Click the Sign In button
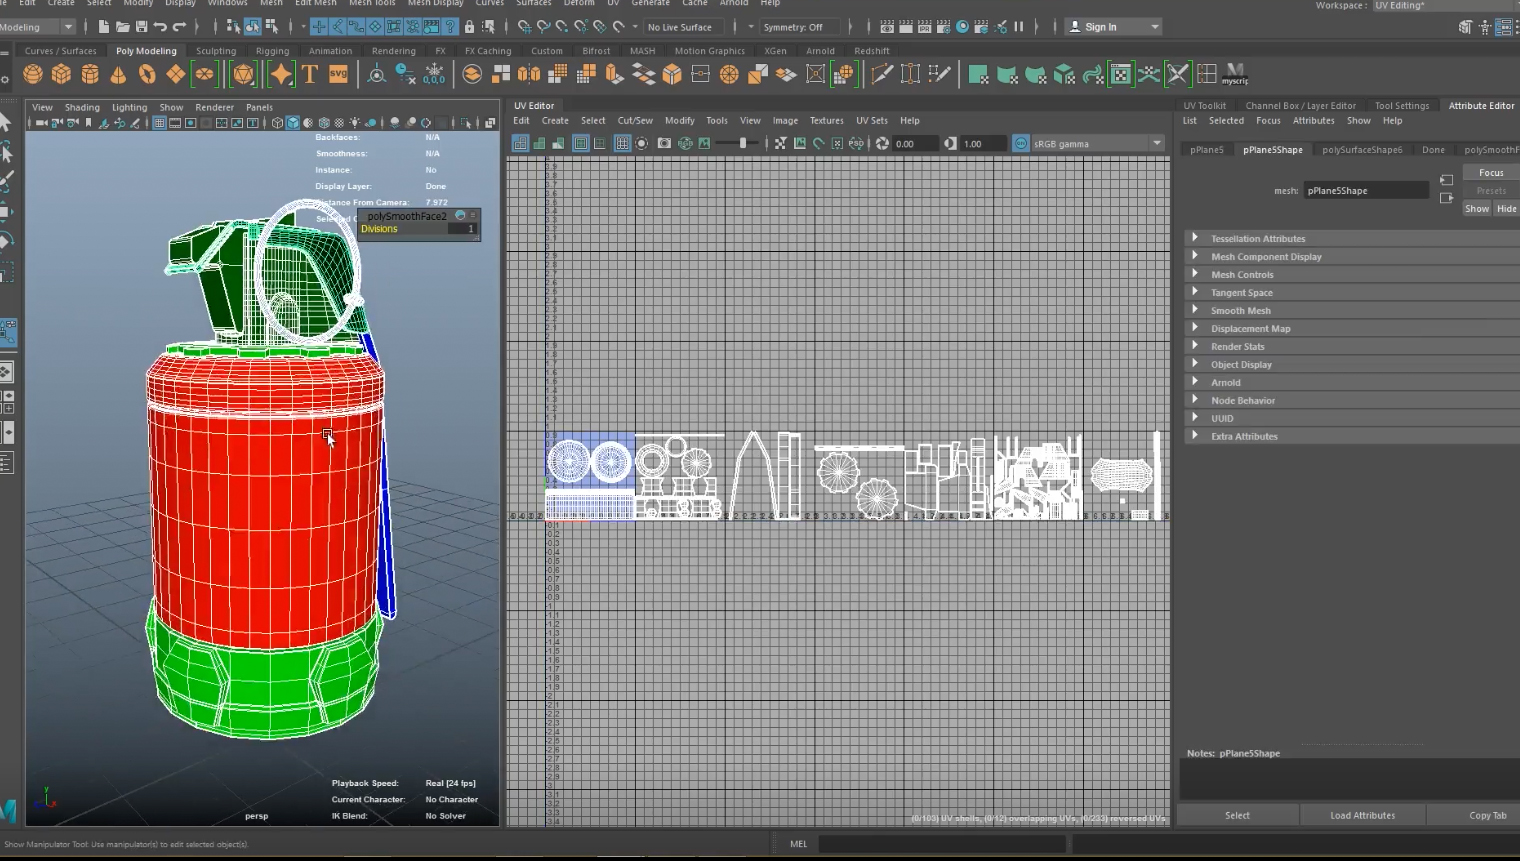Screen dimensions: 1520x861 pyautogui.click(x=1100, y=27)
